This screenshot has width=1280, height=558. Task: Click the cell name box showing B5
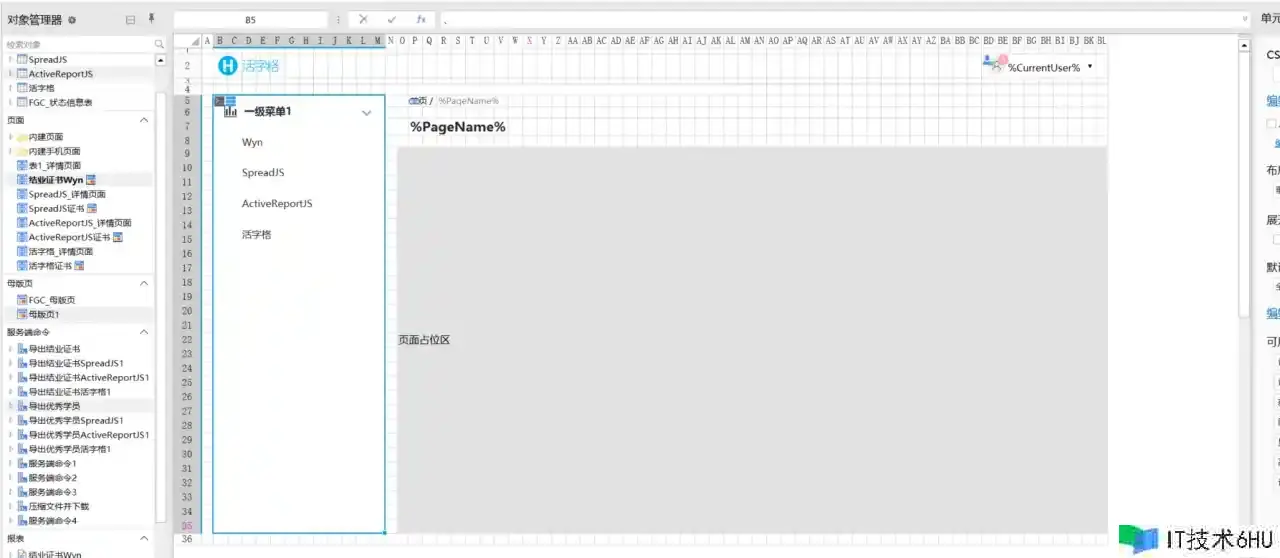[x=250, y=19]
